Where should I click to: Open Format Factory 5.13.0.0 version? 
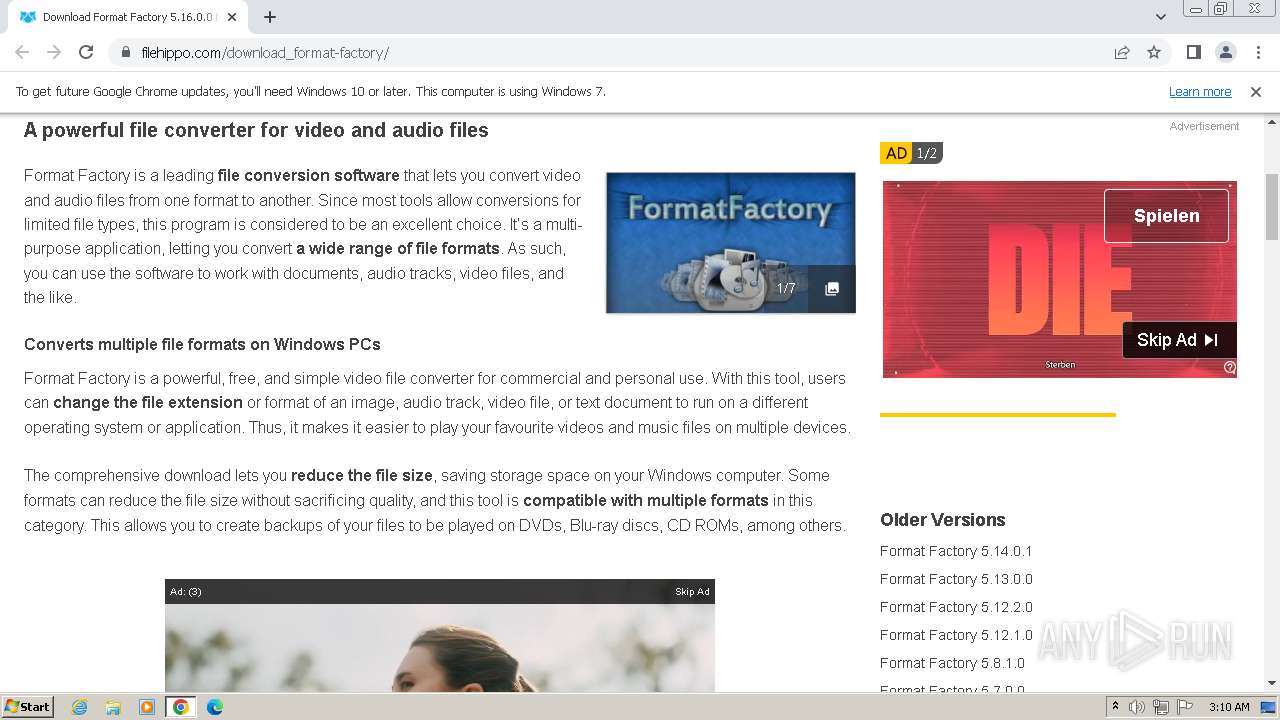pyautogui.click(x=956, y=579)
